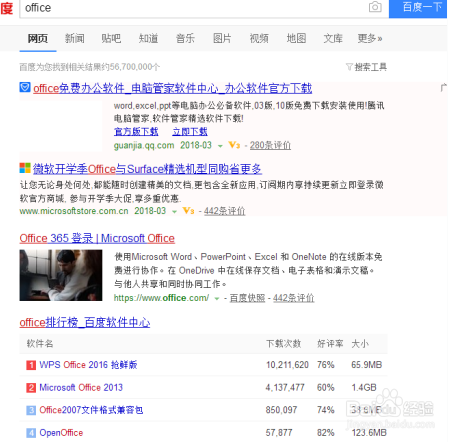Click the 好评率 column header
Image resolution: width=463 pixels, height=442 pixels.
point(330,344)
